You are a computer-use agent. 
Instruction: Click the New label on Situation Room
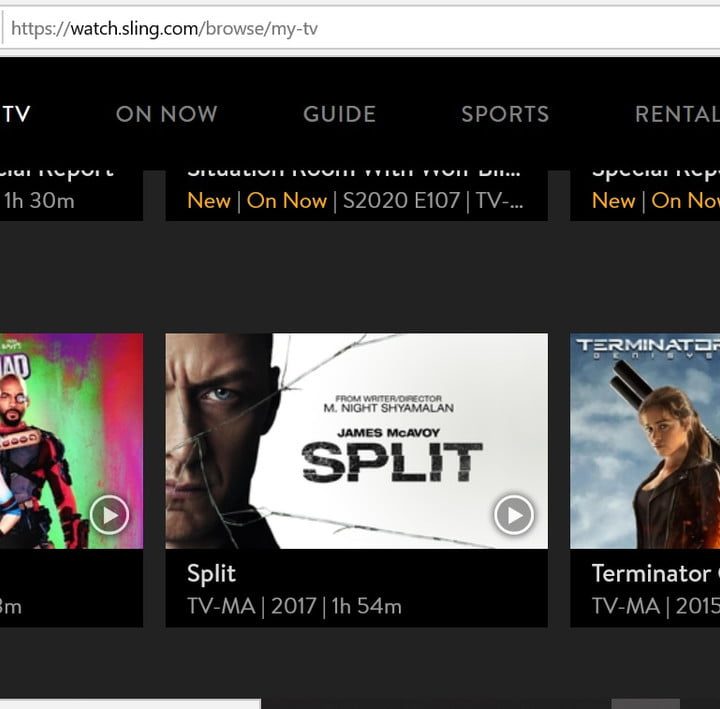208,201
